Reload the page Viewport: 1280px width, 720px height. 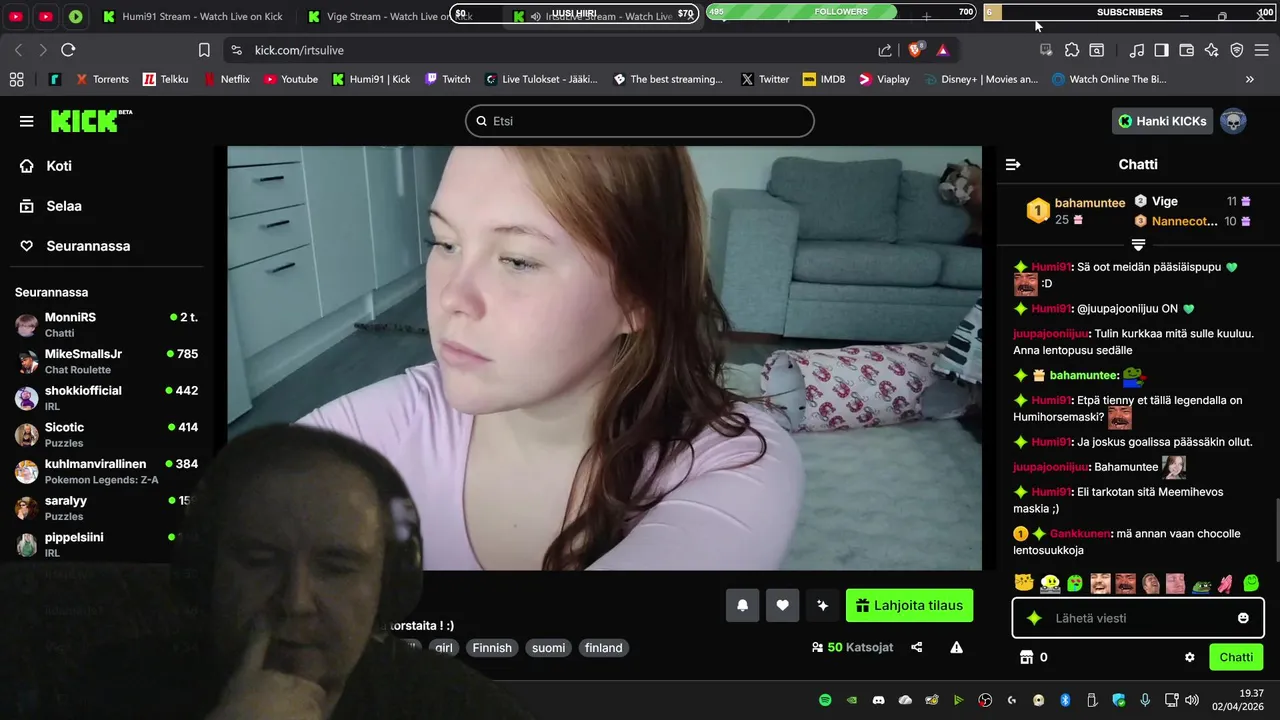[68, 50]
